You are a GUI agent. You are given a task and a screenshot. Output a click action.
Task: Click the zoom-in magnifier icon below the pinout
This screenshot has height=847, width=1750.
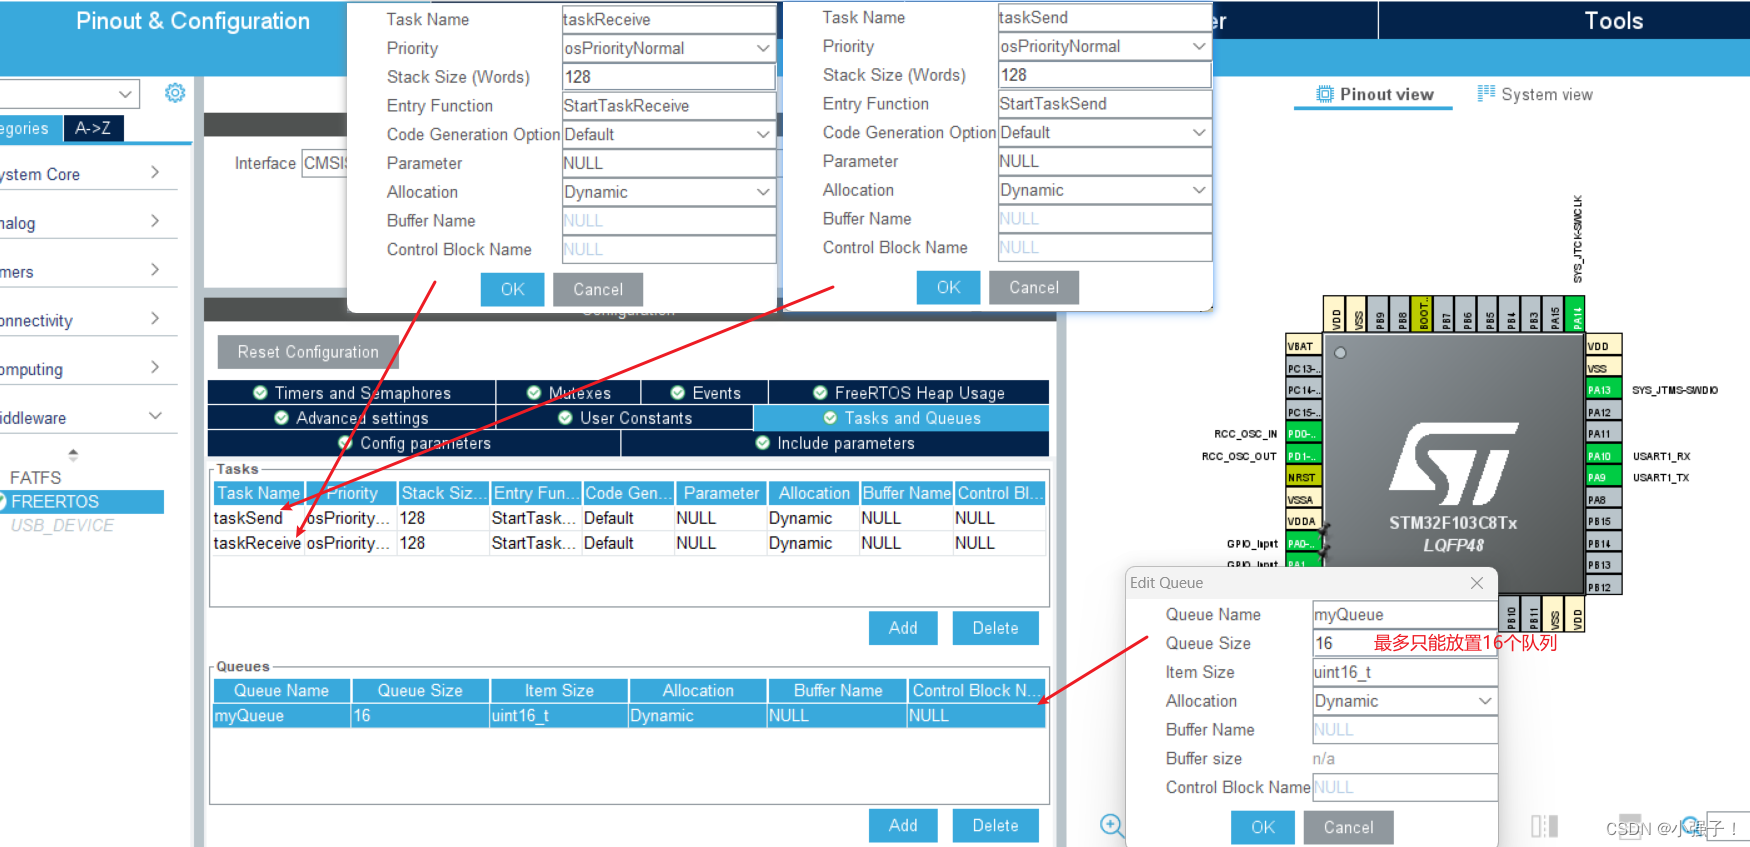[x=1112, y=825]
